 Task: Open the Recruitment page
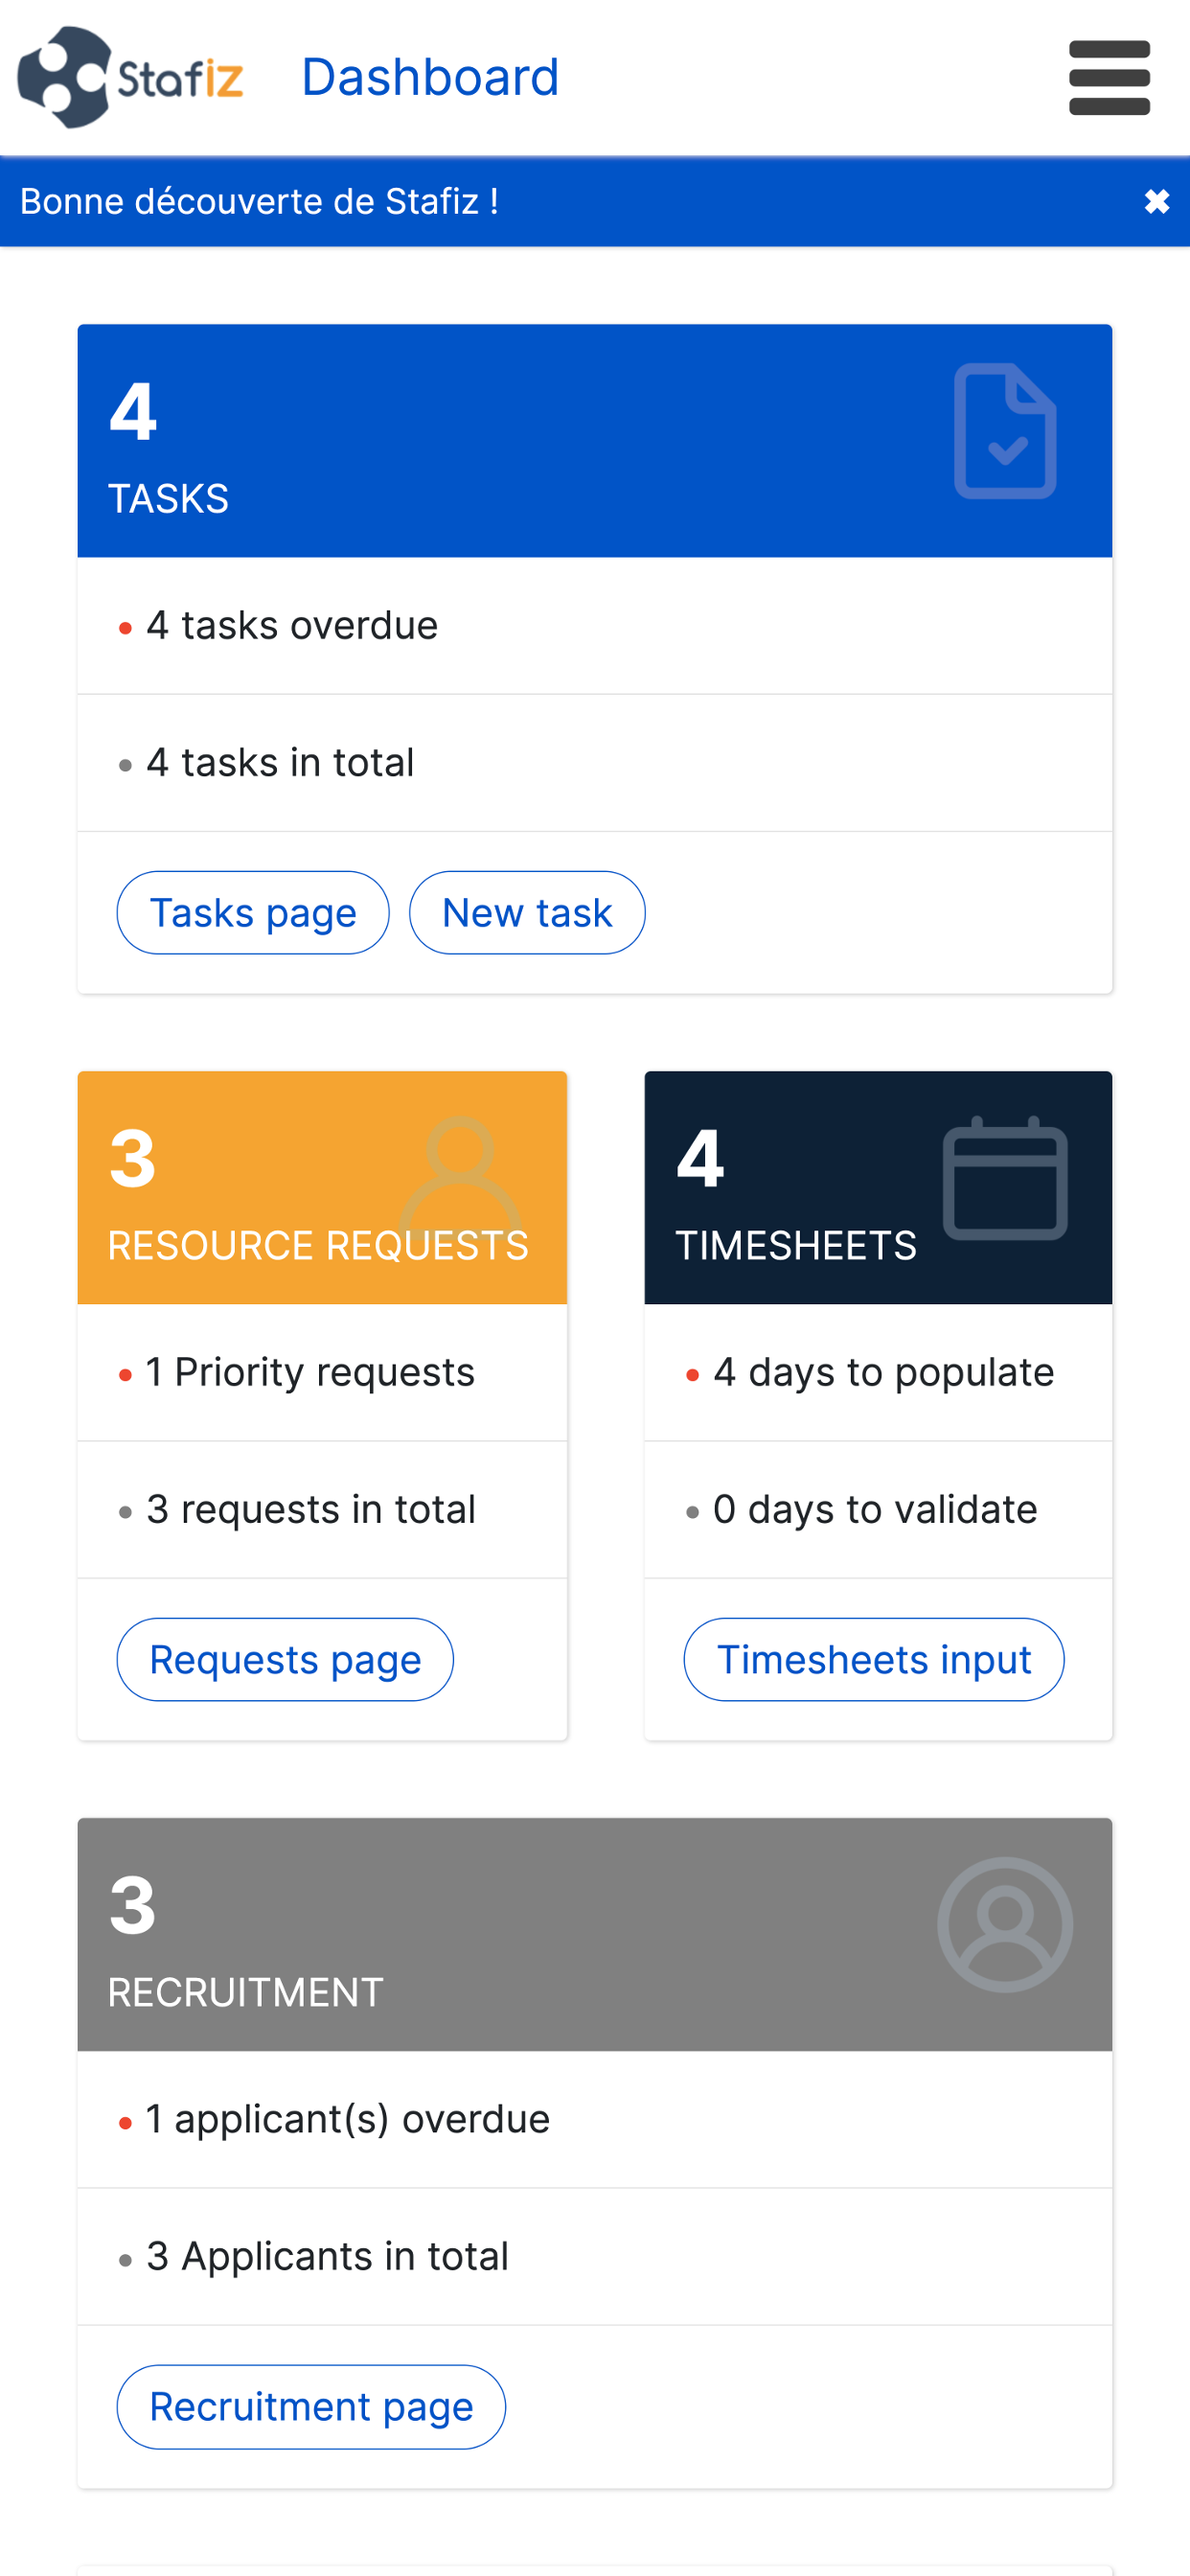pos(311,2407)
